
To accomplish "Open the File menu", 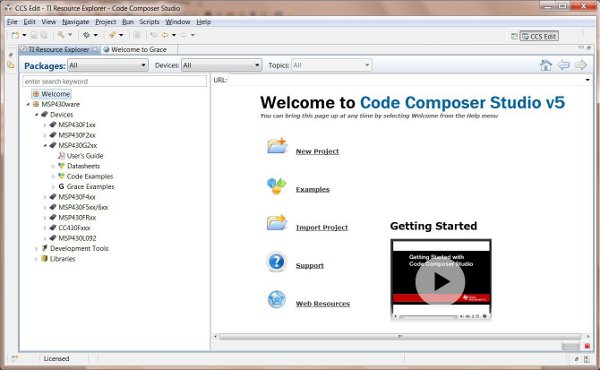I will click(x=12, y=22).
